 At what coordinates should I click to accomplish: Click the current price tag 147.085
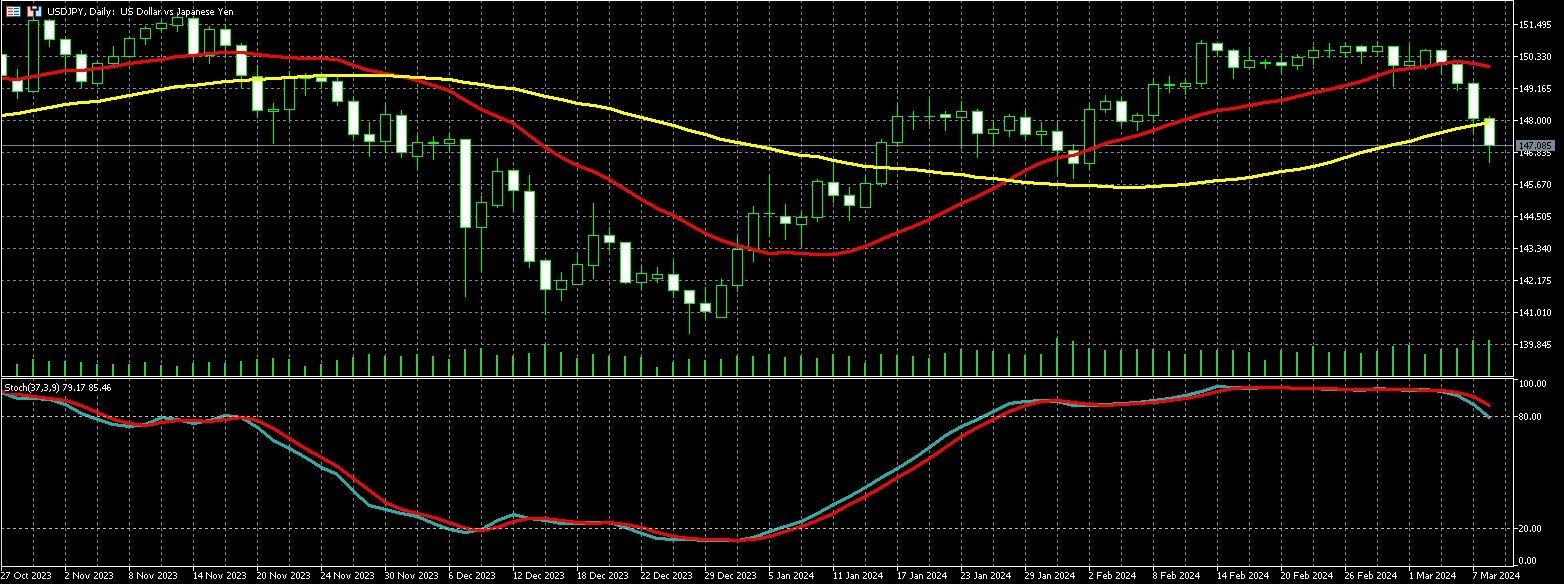click(1533, 146)
